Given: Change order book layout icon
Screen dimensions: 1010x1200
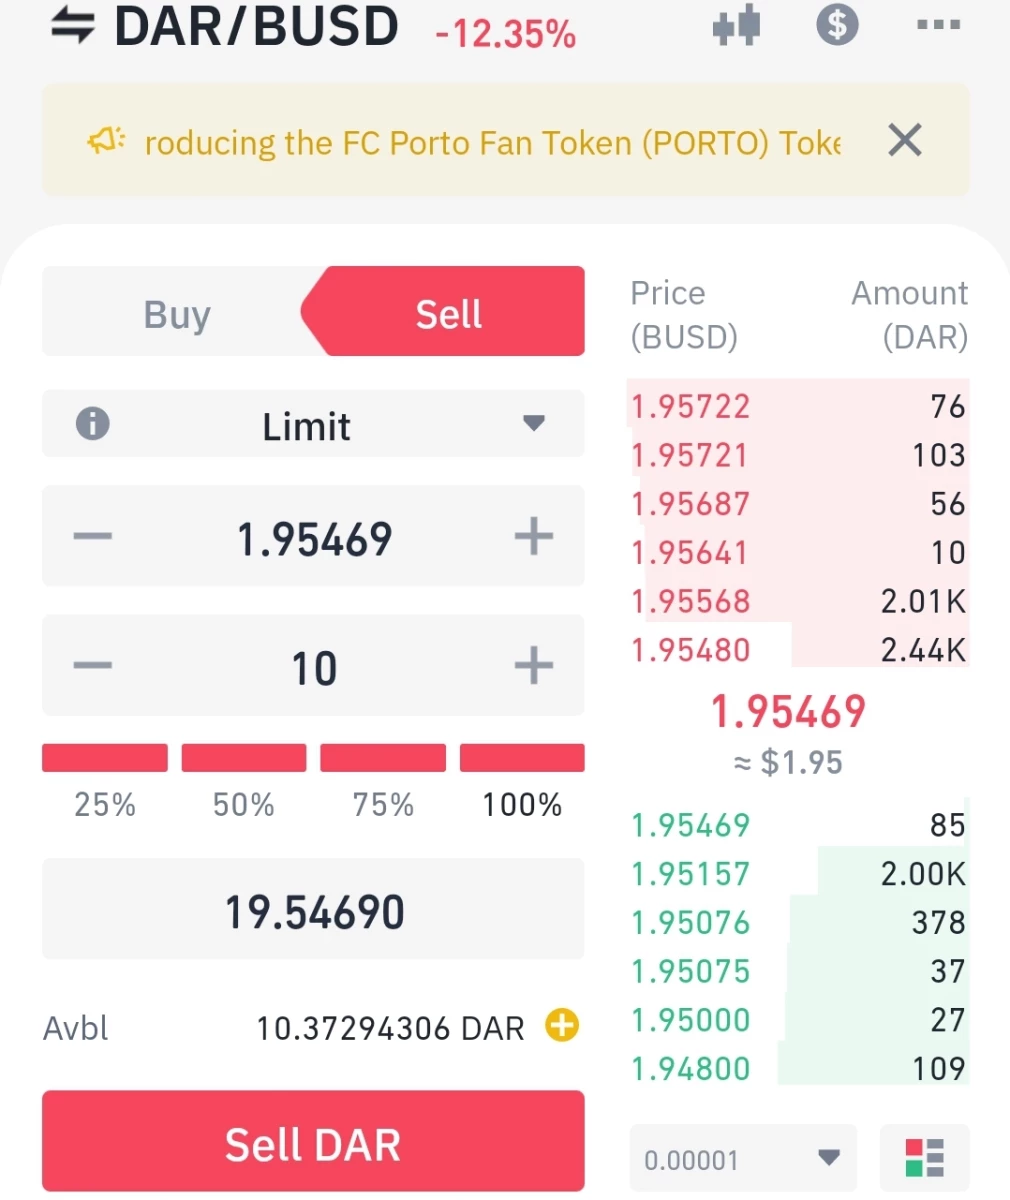Looking at the screenshot, I should 925,1157.
